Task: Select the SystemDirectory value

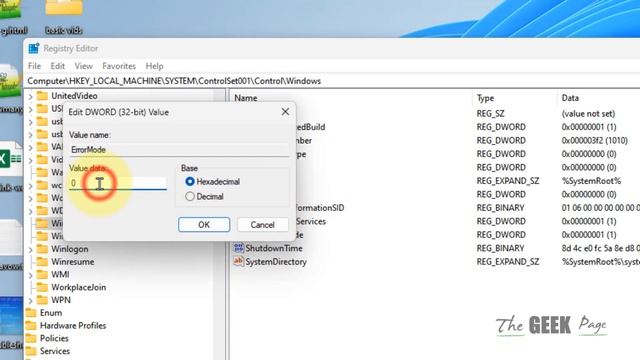Action: coord(276,262)
